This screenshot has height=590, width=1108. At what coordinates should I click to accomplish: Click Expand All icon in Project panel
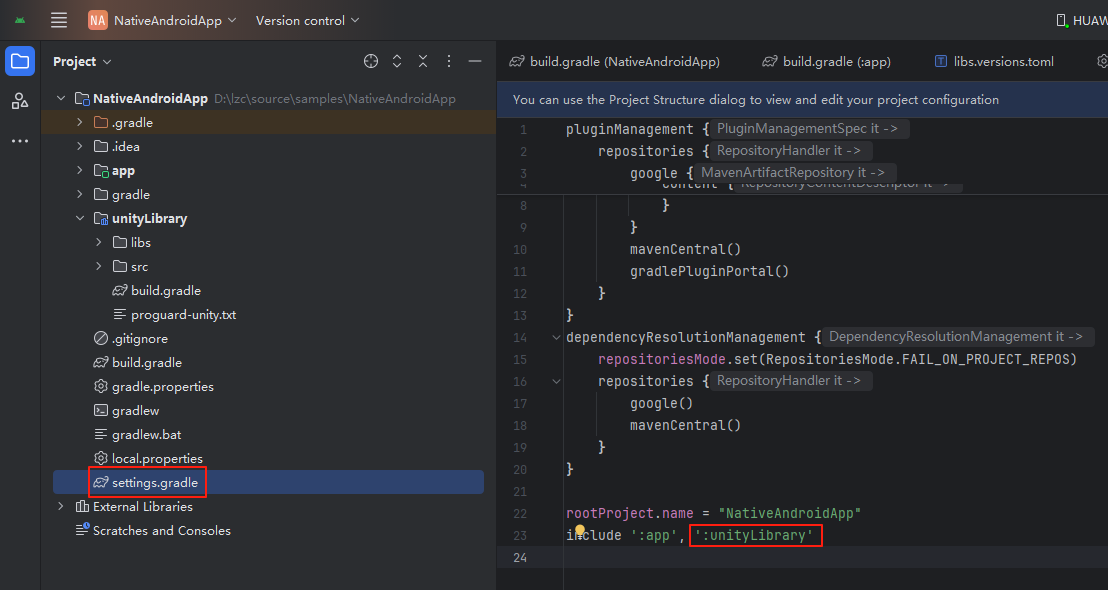point(397,61)
